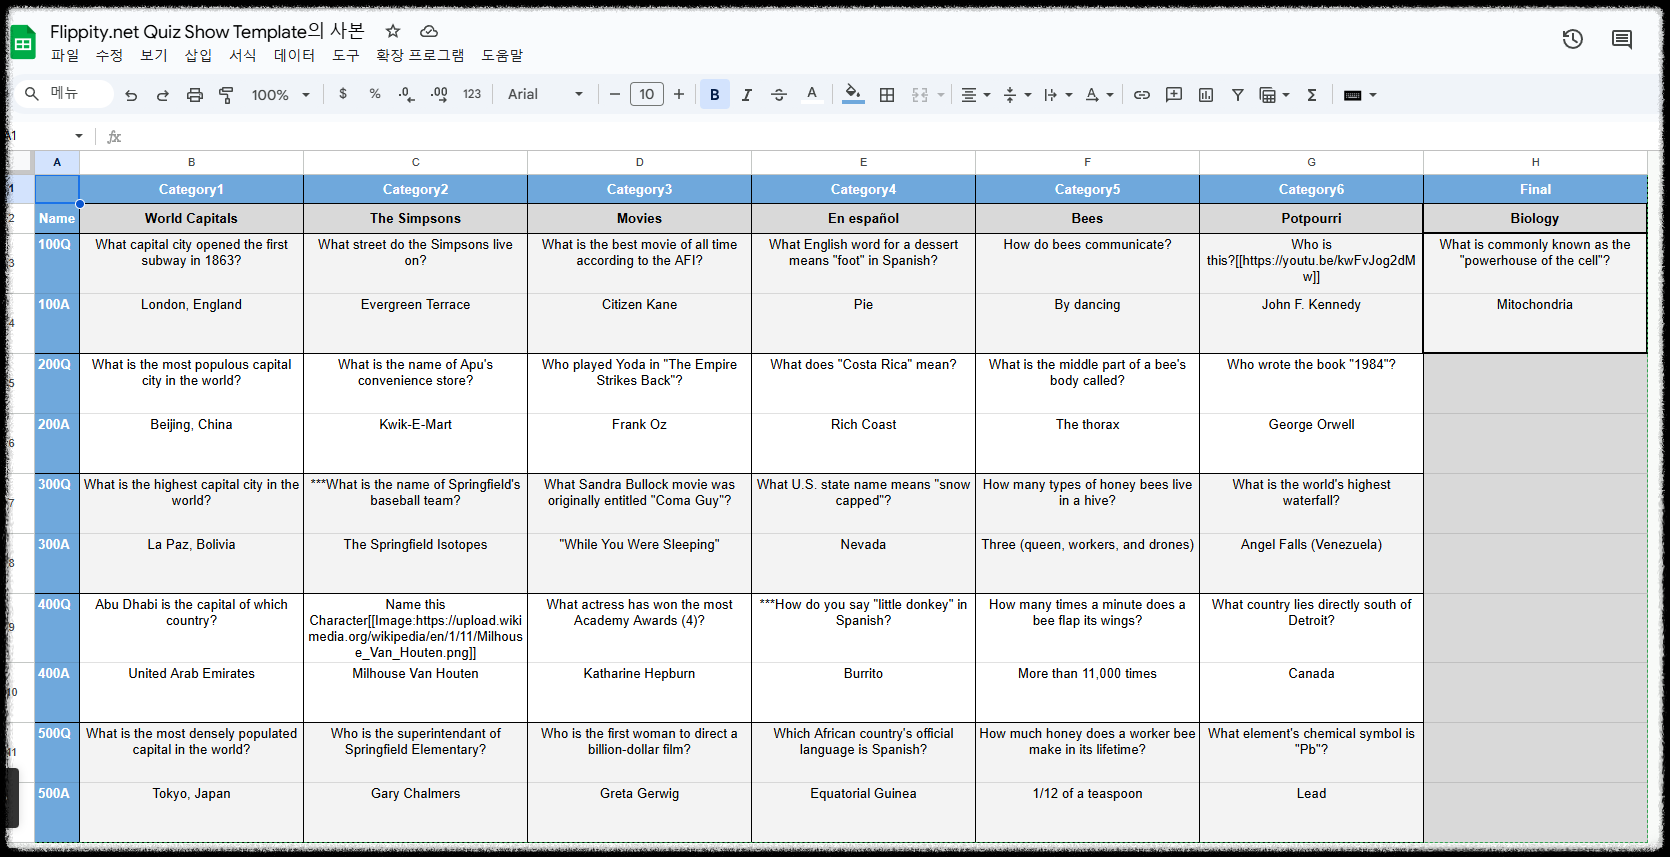Image resolution: width=1670 pixels, height=857 pixels.
Task: Open the text wrapping dropdown
Action: (1057, 94)
